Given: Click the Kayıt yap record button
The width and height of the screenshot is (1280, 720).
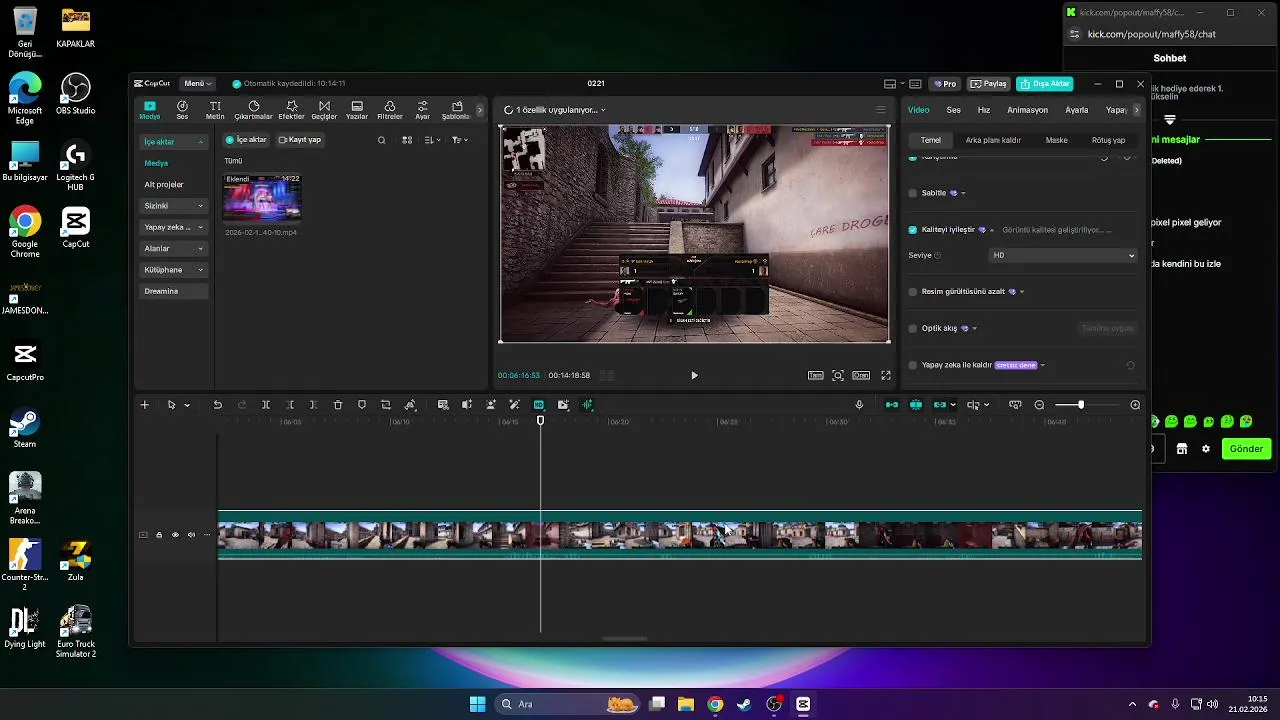Looking at the screenshot, I should click(x=300, y=140).
